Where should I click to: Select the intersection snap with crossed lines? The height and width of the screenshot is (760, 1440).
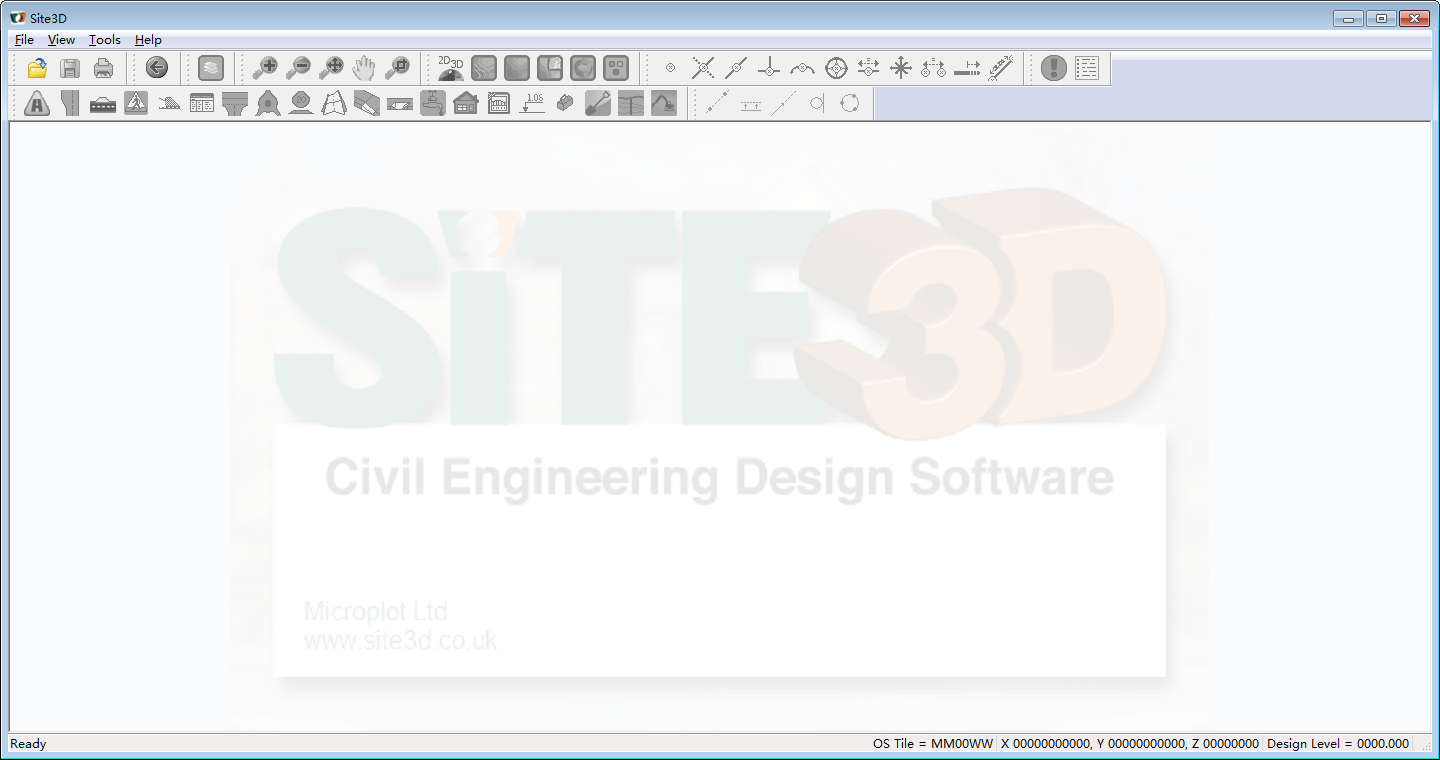[x=703, y=68]
